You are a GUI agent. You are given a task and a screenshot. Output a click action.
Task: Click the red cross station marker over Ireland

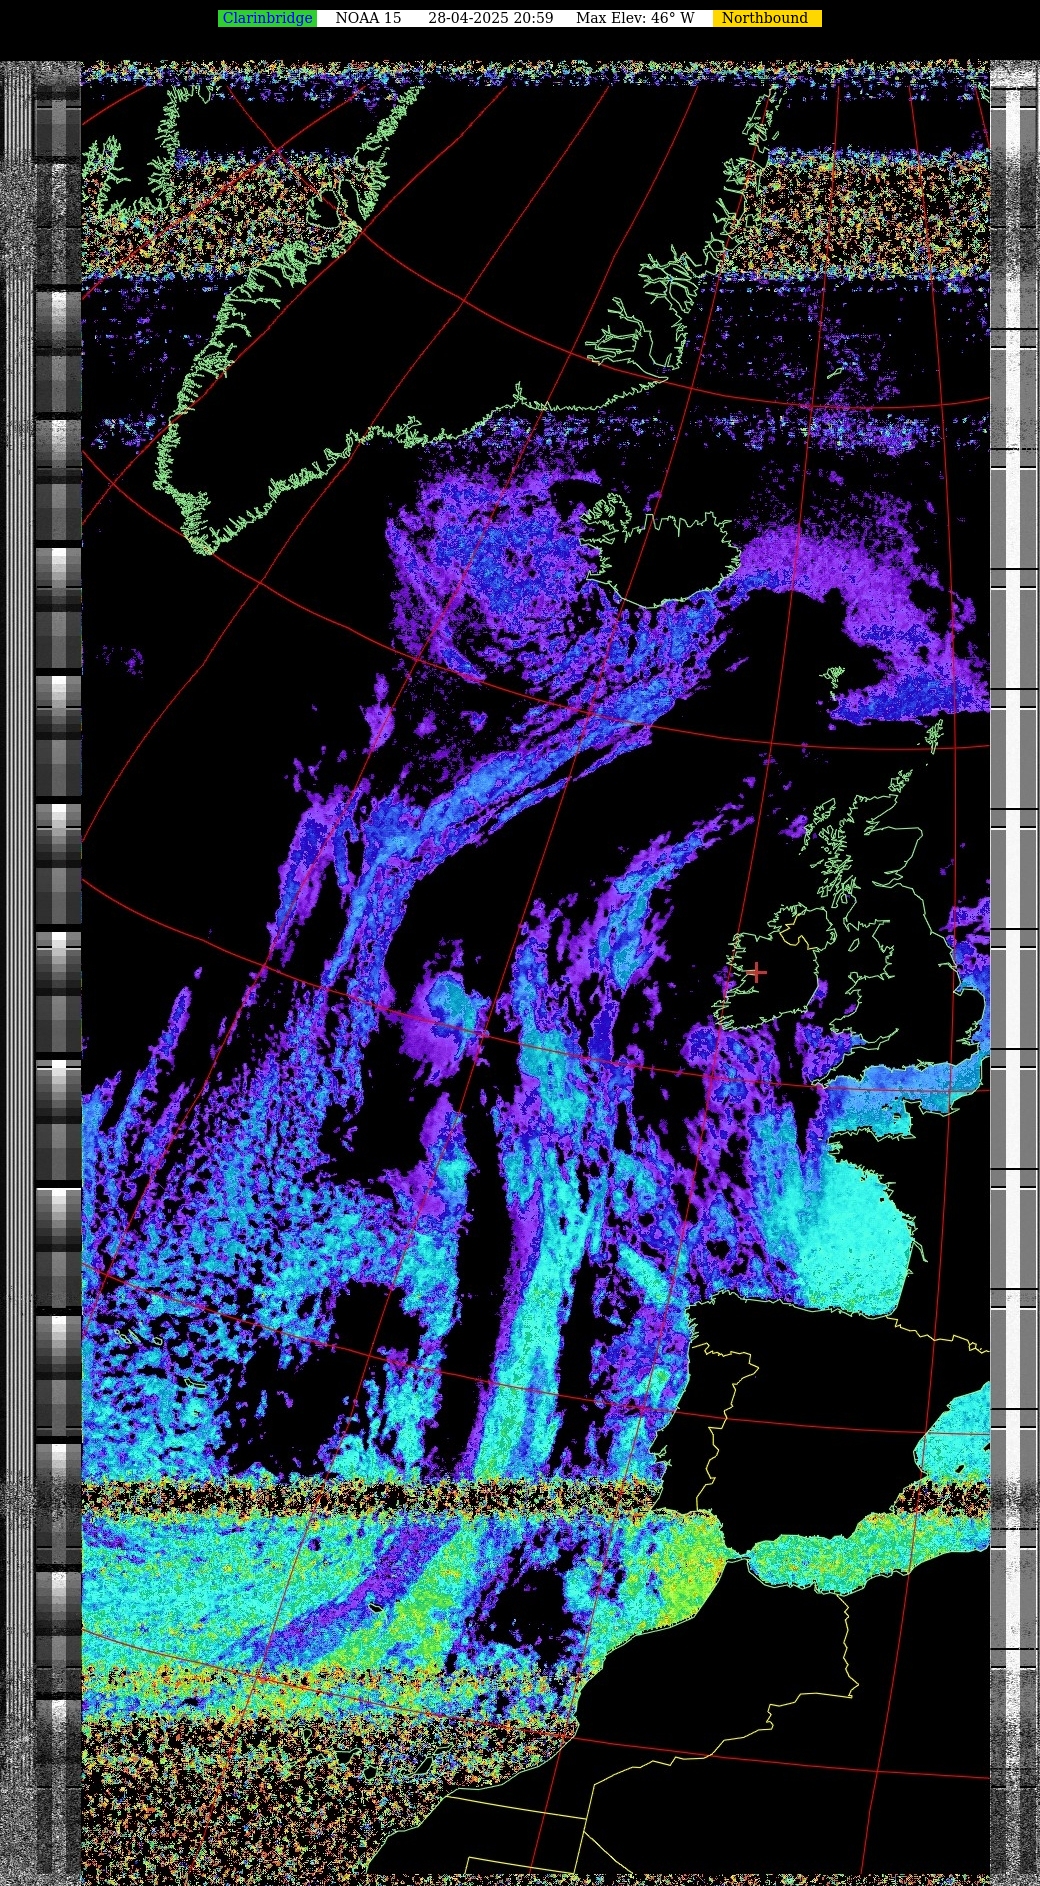point(757,972)
